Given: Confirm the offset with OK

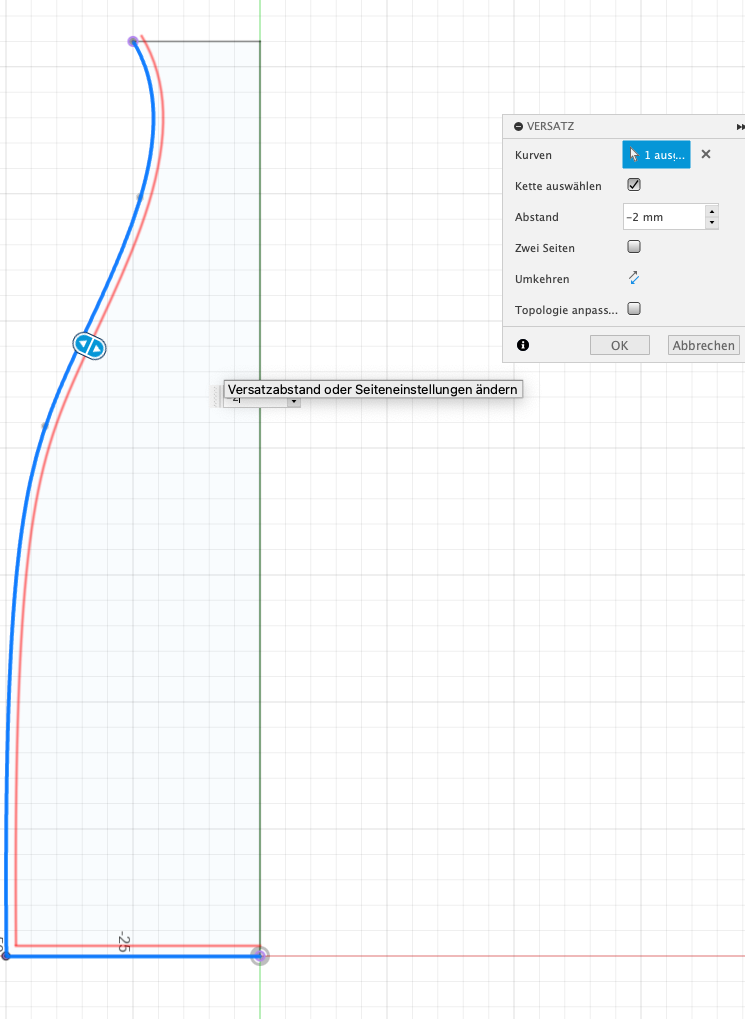Looking at the screenshot, I should [x=619, y=345].
